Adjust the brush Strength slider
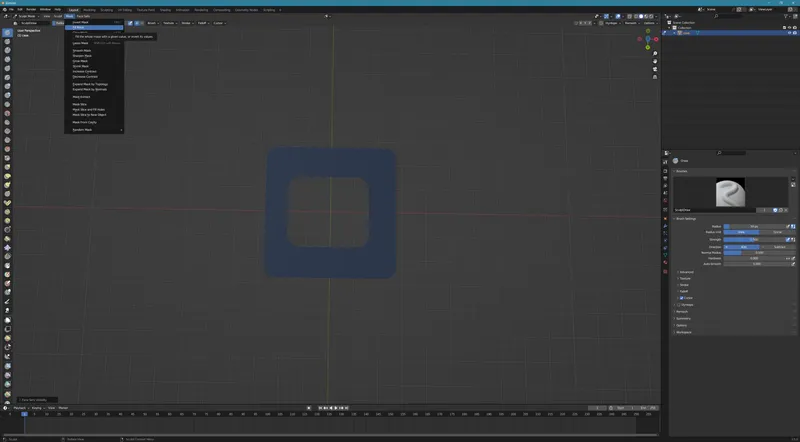Image resolution: width=800 pixels, height=442 pixels. point(754,239)
